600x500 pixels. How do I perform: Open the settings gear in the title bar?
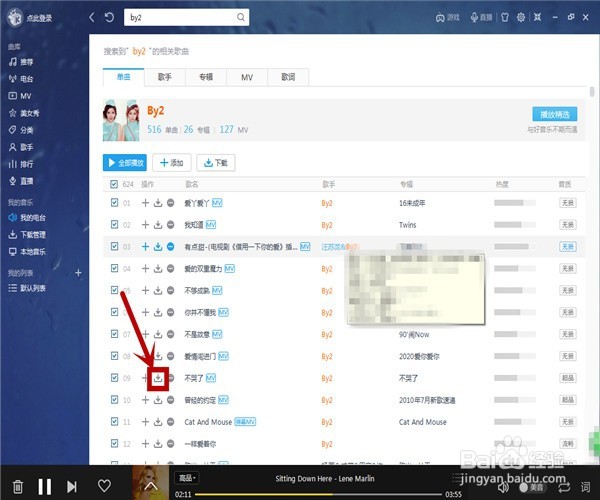click(x=521, y=17)
